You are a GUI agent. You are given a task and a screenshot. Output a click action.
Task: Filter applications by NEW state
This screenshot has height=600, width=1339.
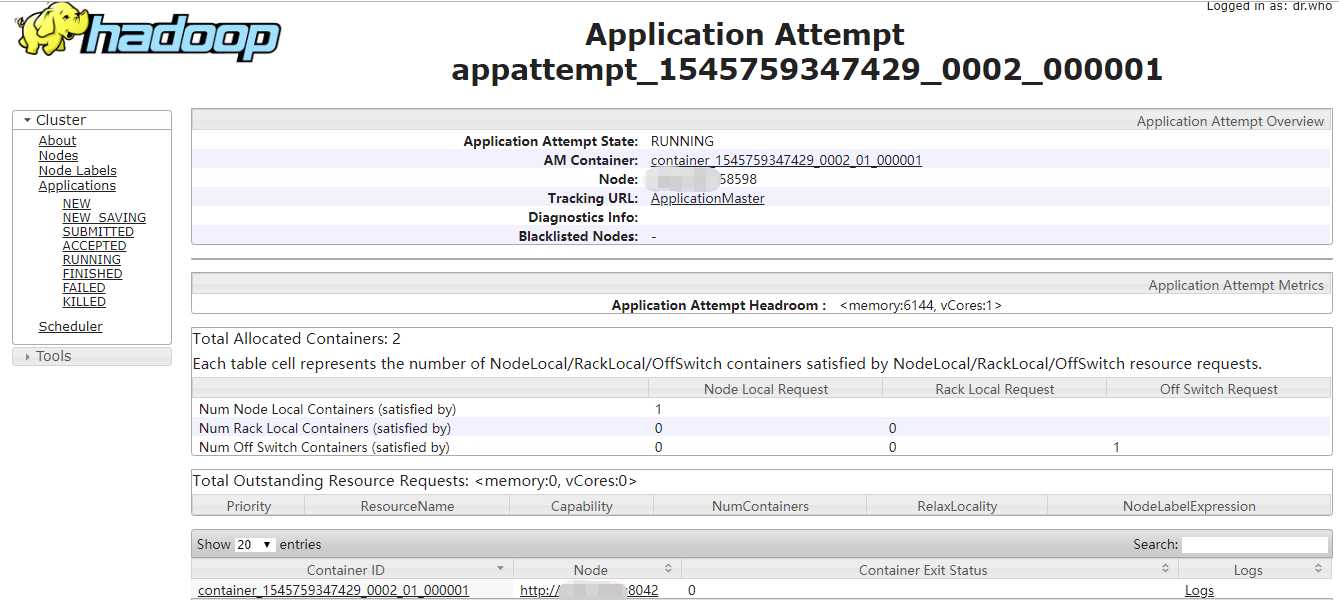pos(76,204)
